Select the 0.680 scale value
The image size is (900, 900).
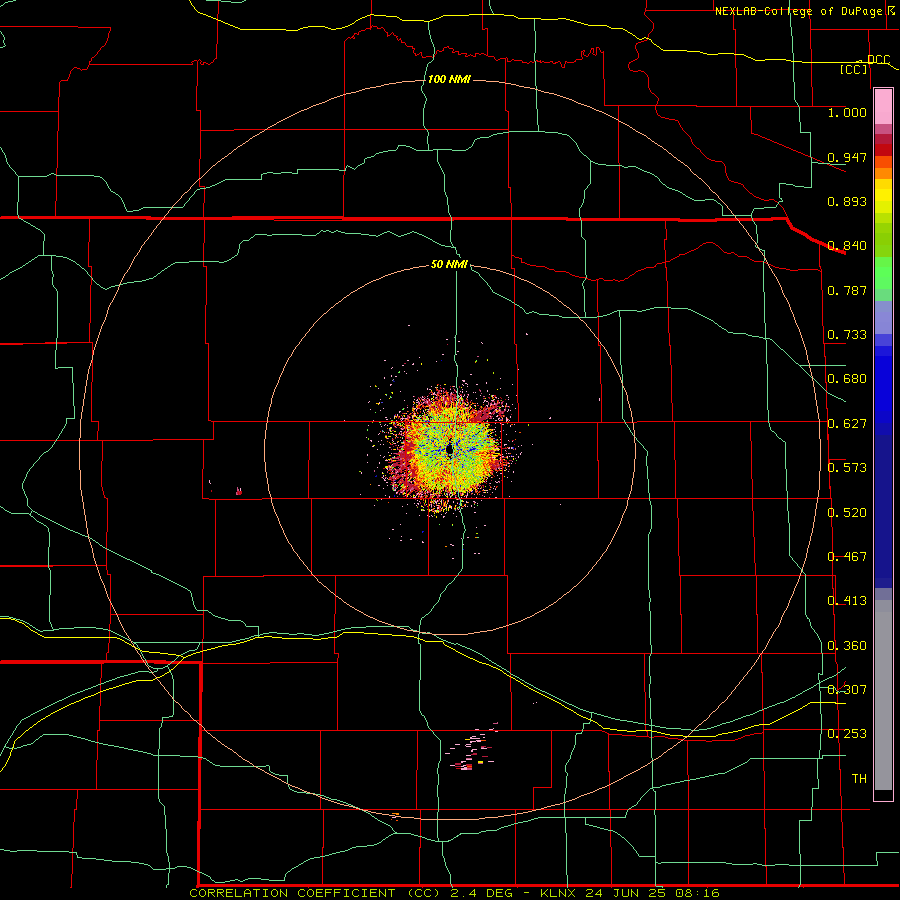[x=847, y=379]
